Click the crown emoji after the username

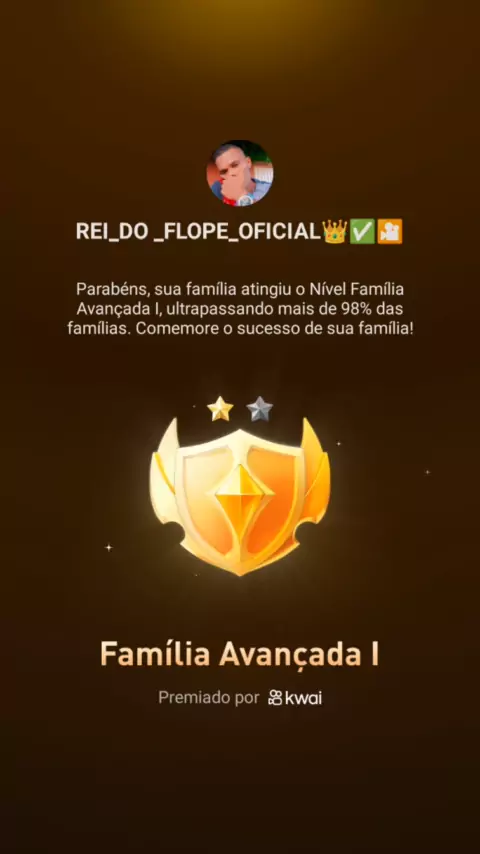(335, 231)
